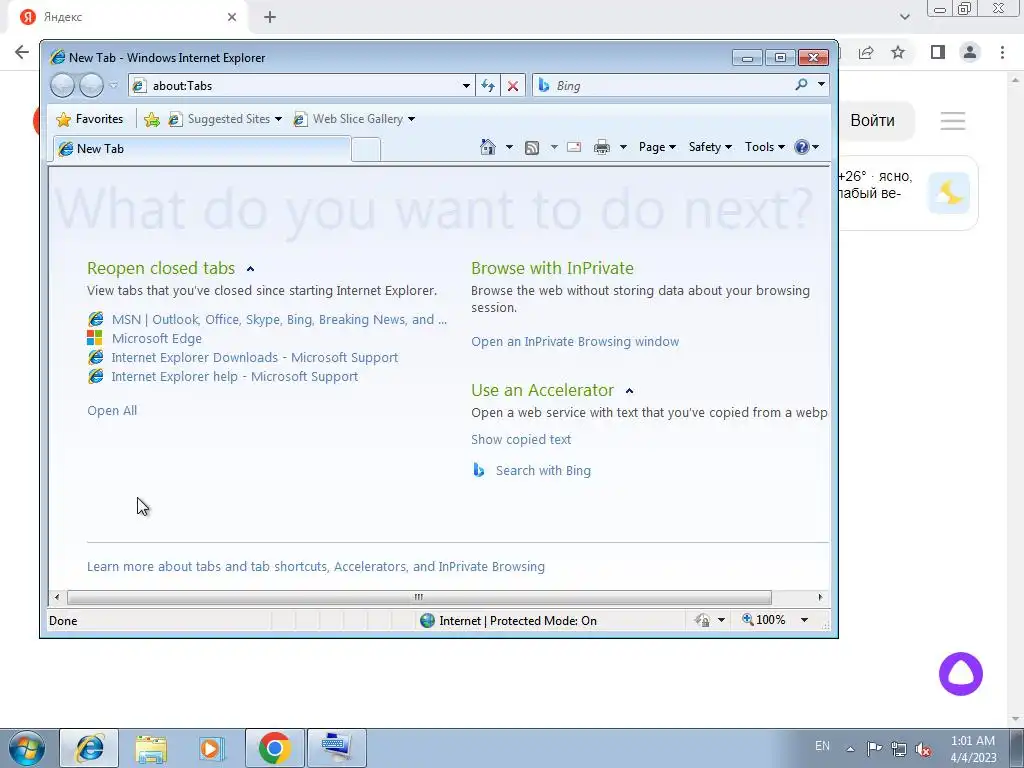
Task: Open the Page menu
Action: 657,147
